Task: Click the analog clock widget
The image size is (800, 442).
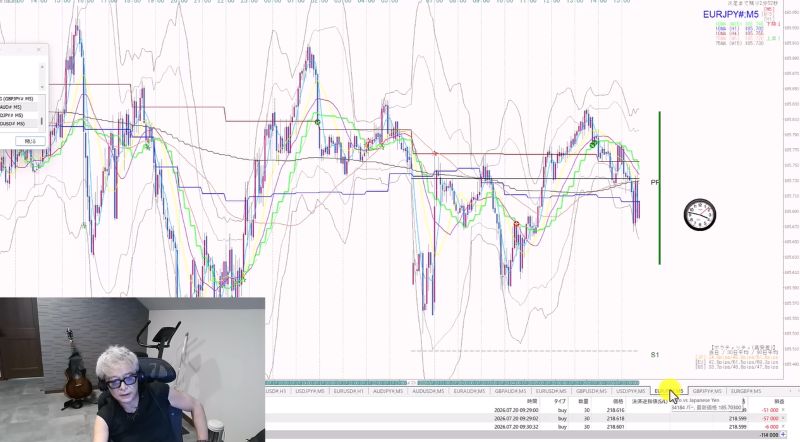Action: (x=700, y=215)
